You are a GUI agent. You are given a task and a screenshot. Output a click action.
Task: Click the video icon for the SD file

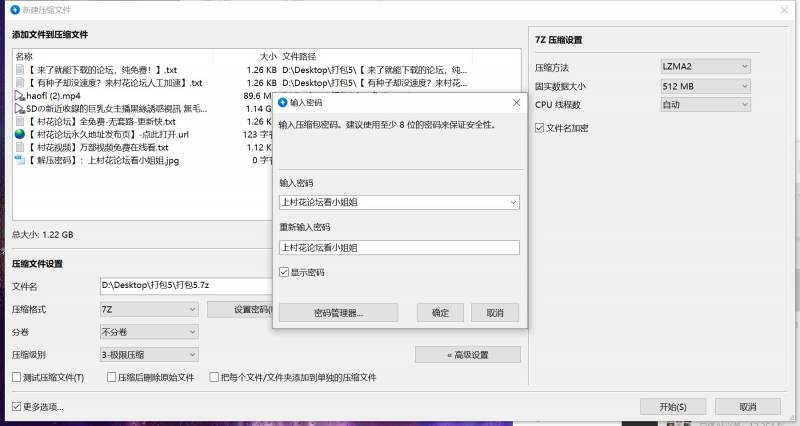pyautogui.click(x=19, y=109)
